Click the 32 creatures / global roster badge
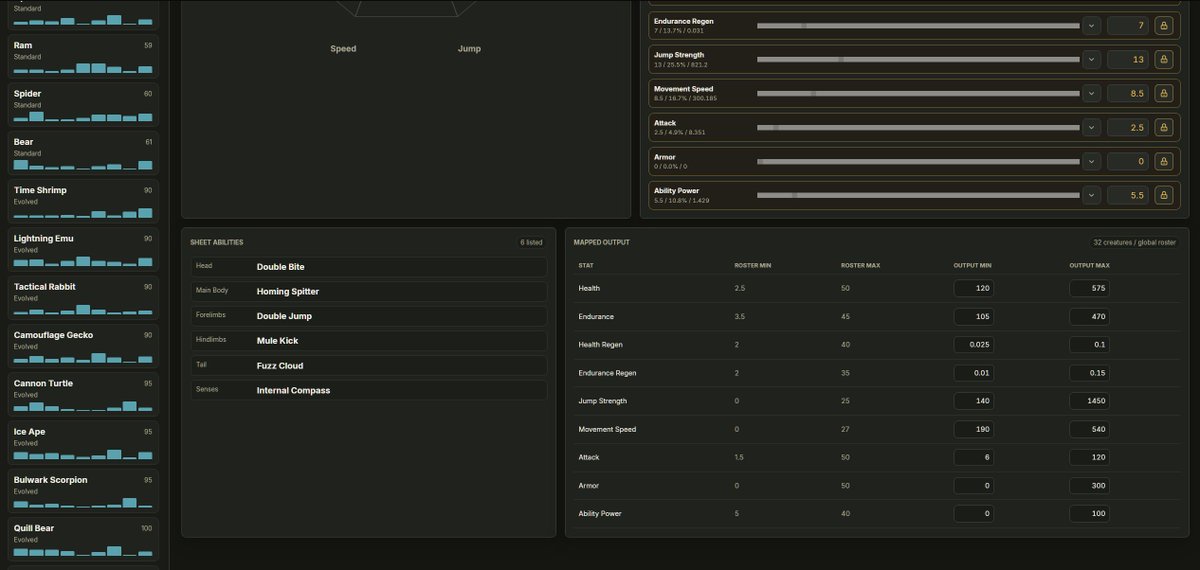The image size is (1200, 570). [x=1136, y=242]
